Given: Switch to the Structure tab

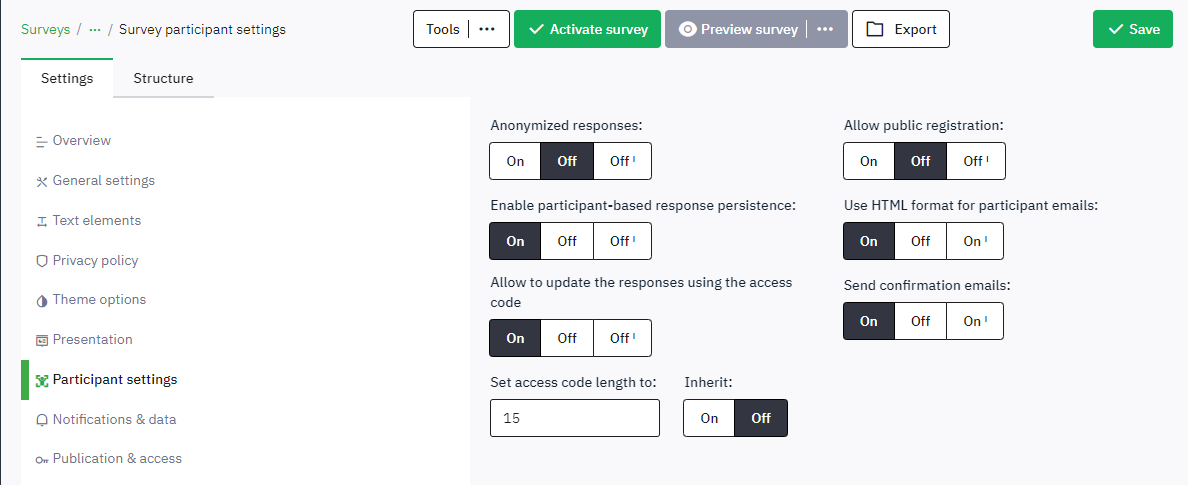Looking at the screenshot, I should click(163, 78).
